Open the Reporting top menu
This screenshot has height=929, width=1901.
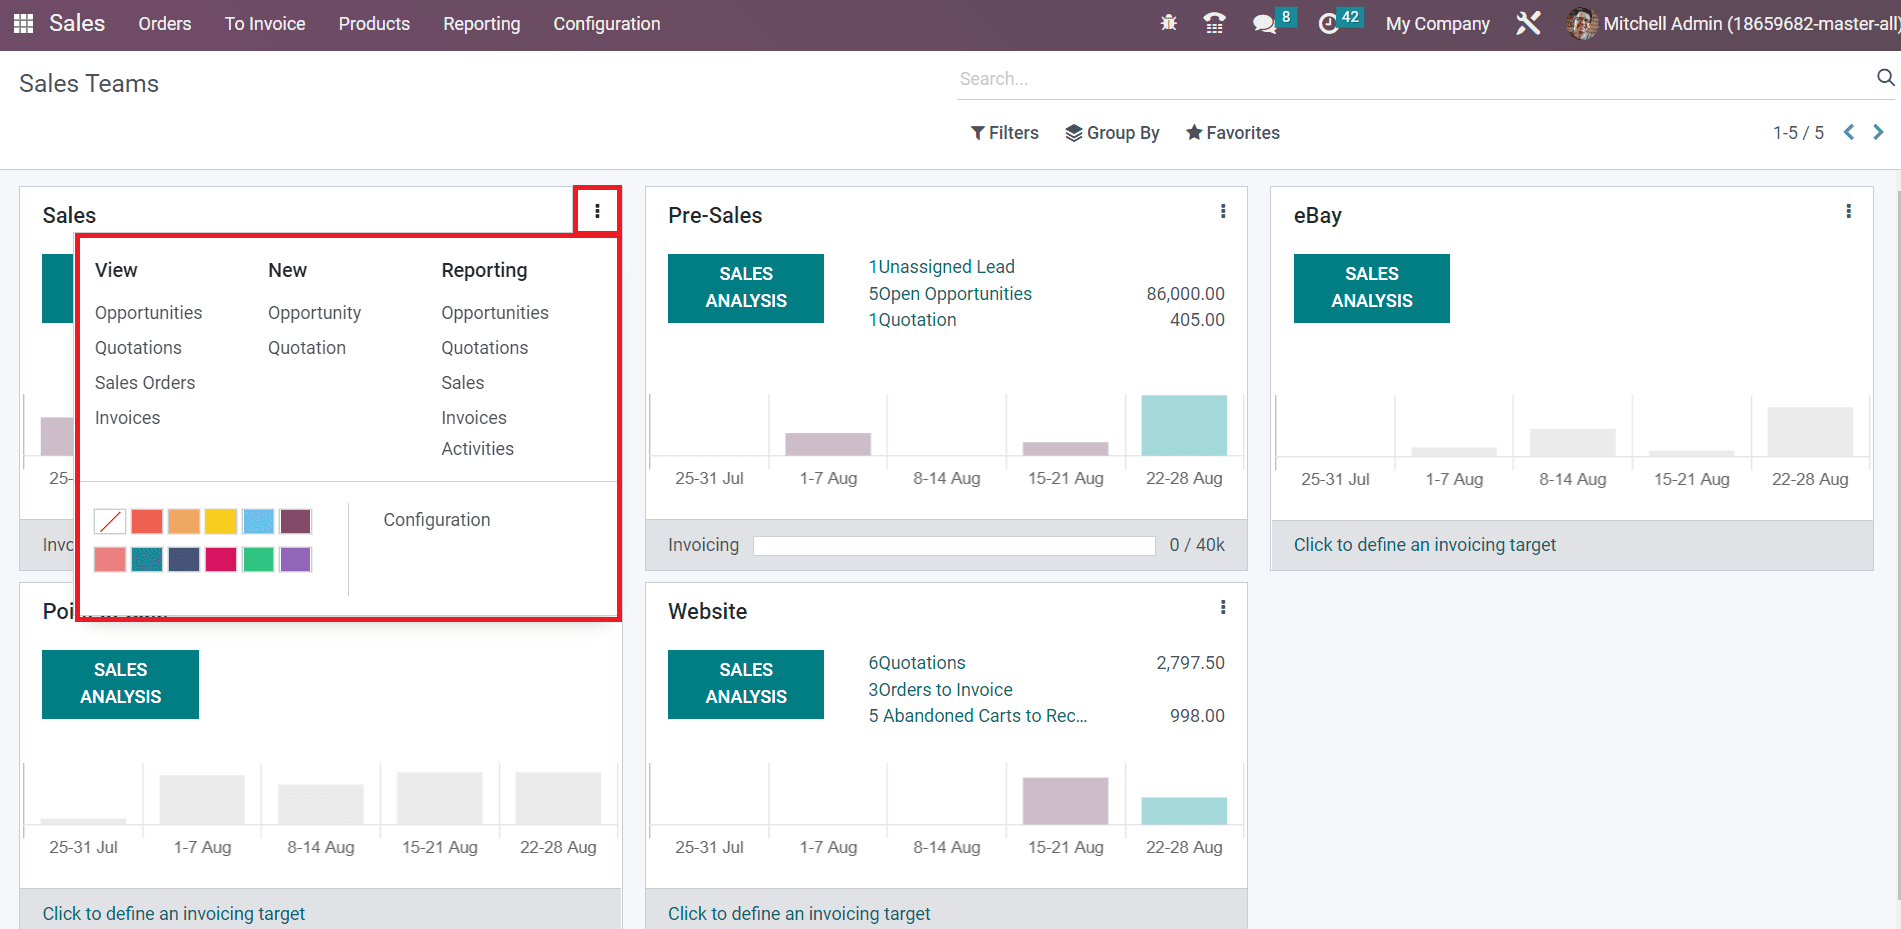[x=481, y=23]
